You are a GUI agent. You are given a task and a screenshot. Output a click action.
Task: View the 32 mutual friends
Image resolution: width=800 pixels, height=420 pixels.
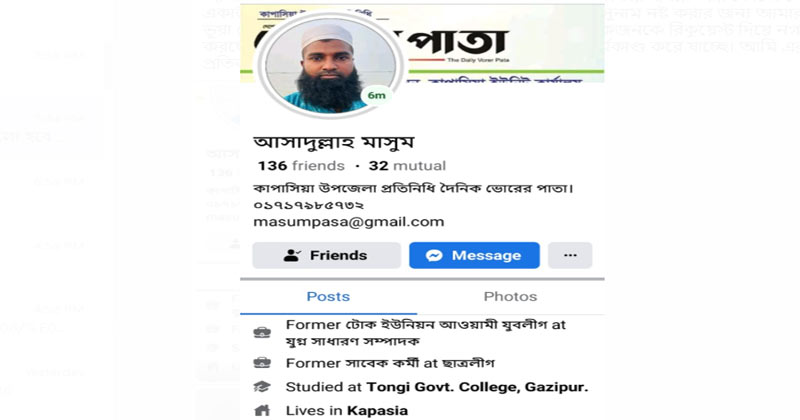click(x=407, y=166)
